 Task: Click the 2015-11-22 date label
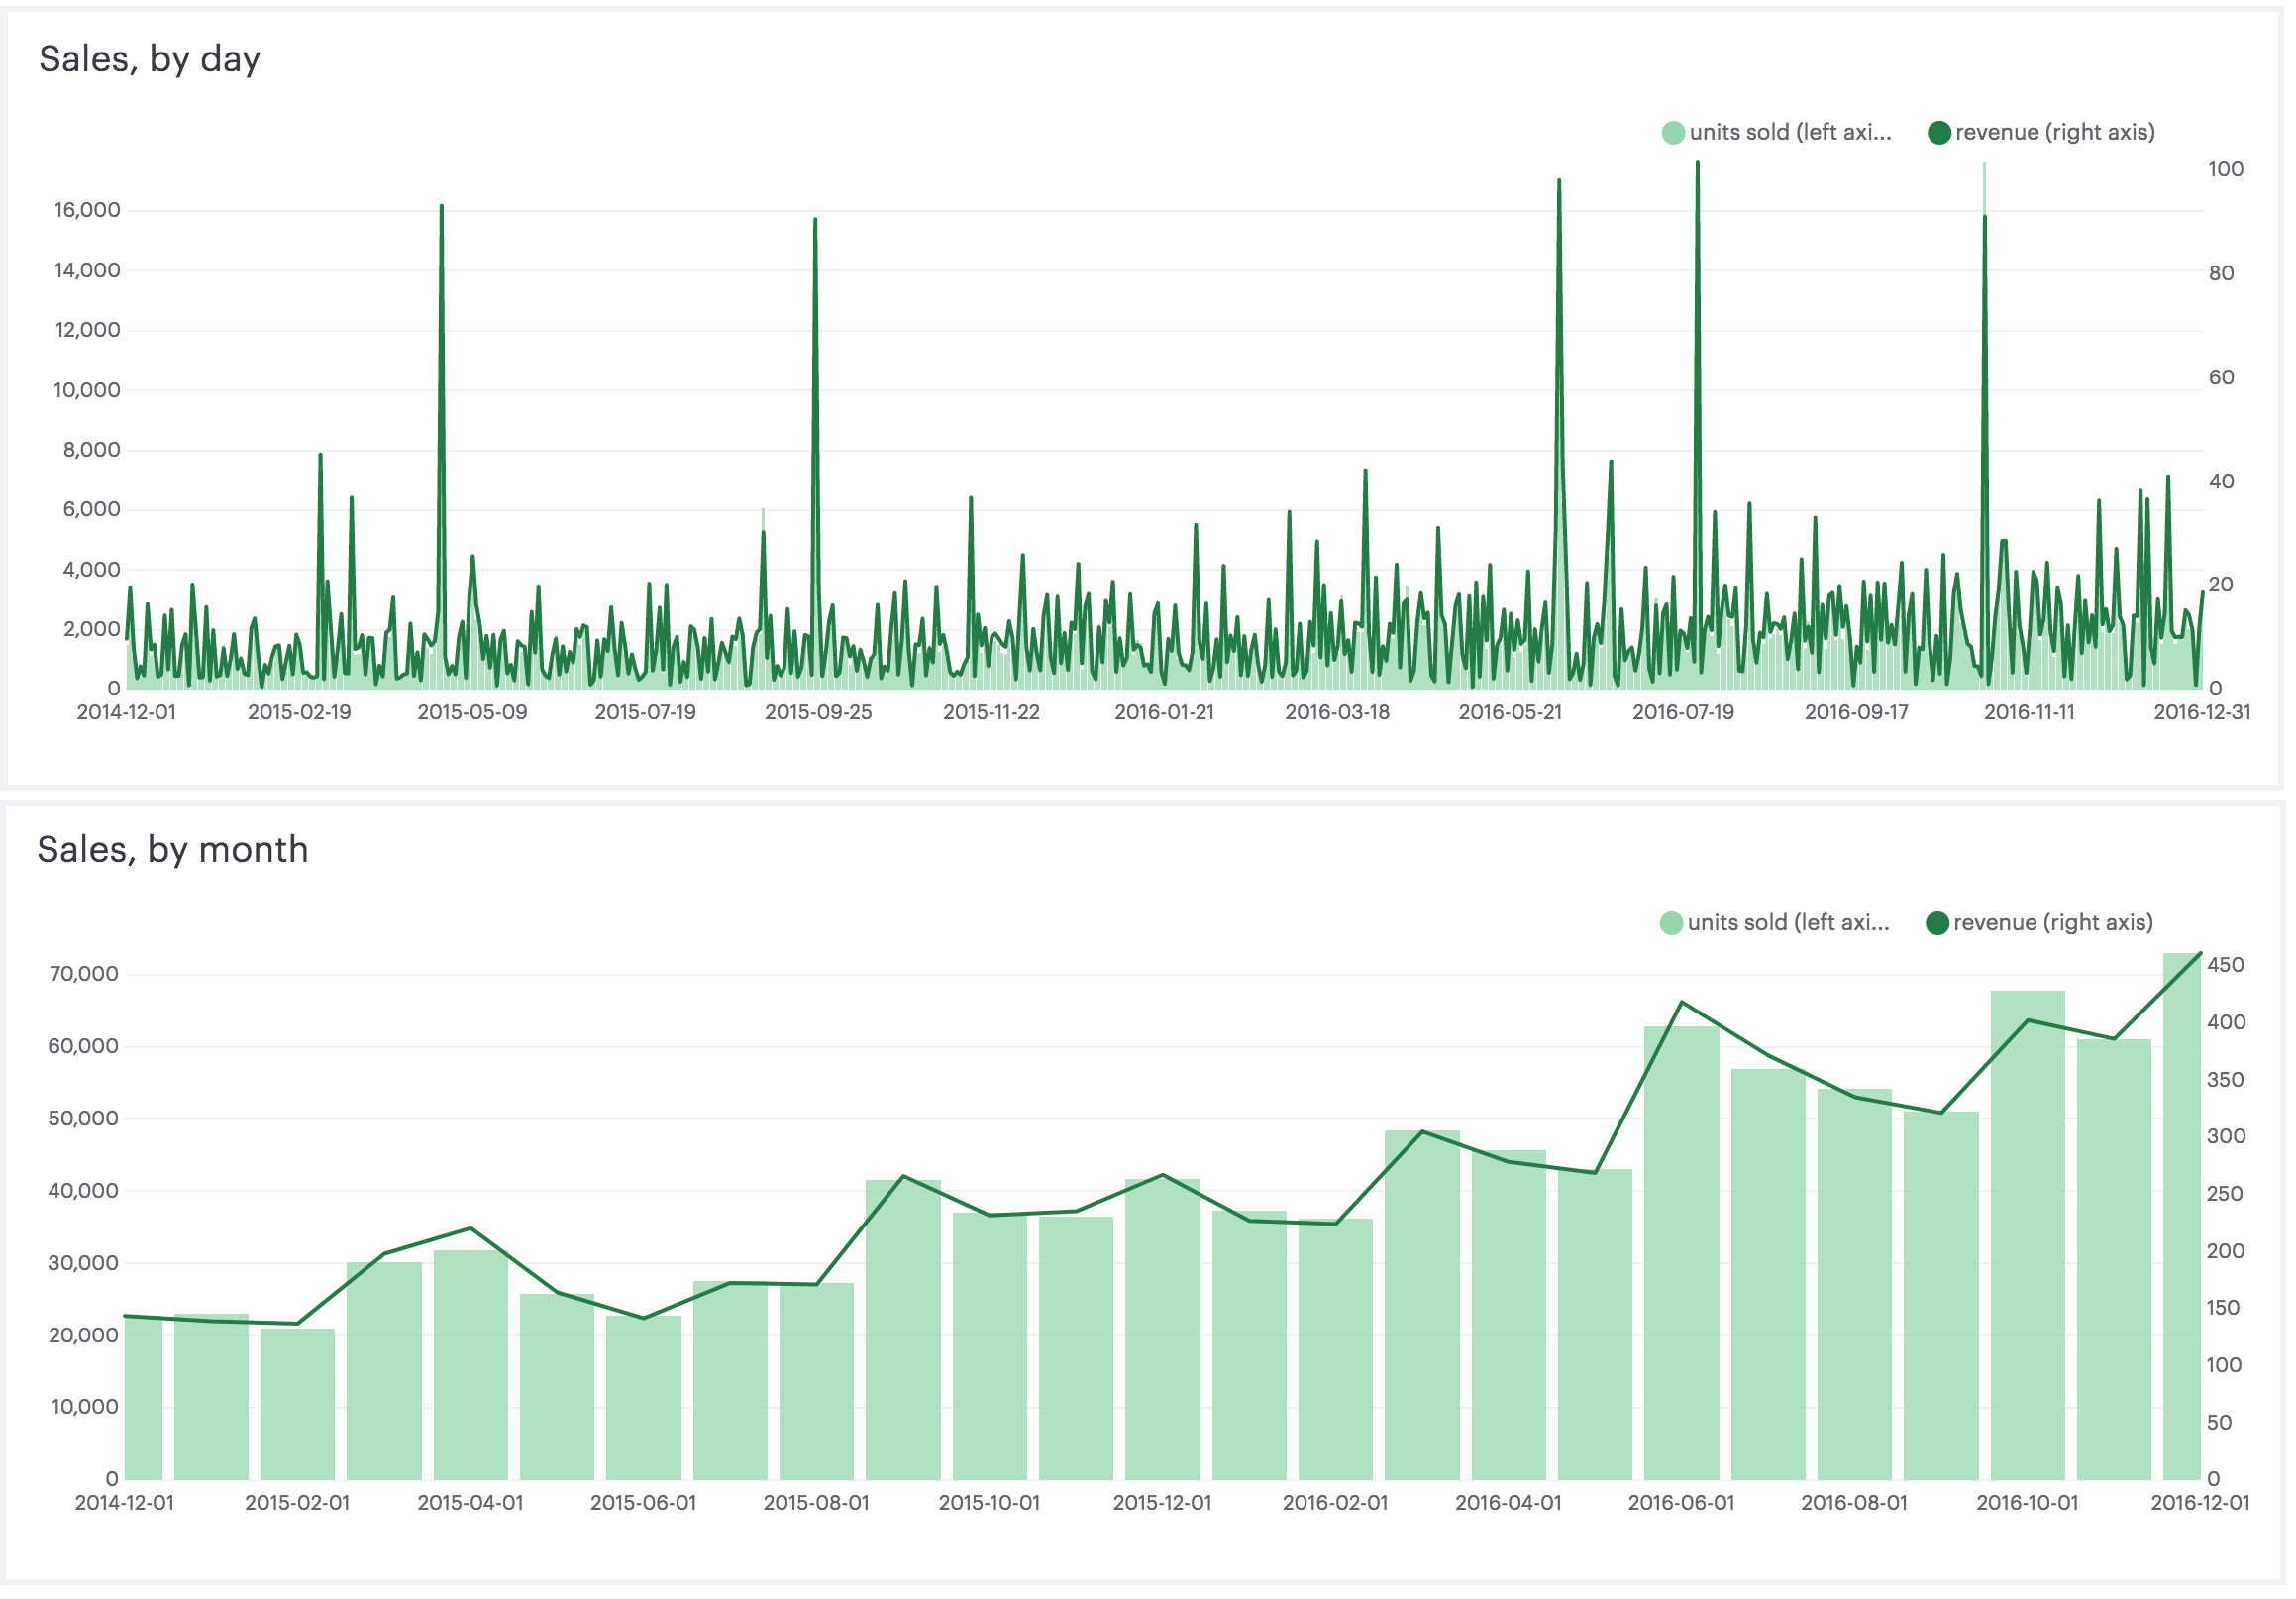(x=991, y=712)
